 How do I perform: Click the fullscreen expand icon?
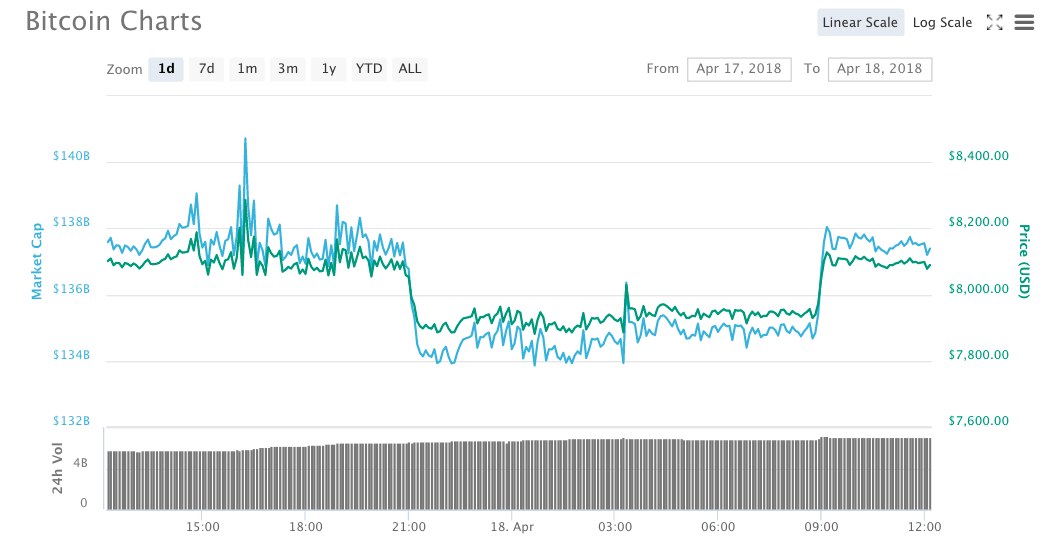coord(994,22)
